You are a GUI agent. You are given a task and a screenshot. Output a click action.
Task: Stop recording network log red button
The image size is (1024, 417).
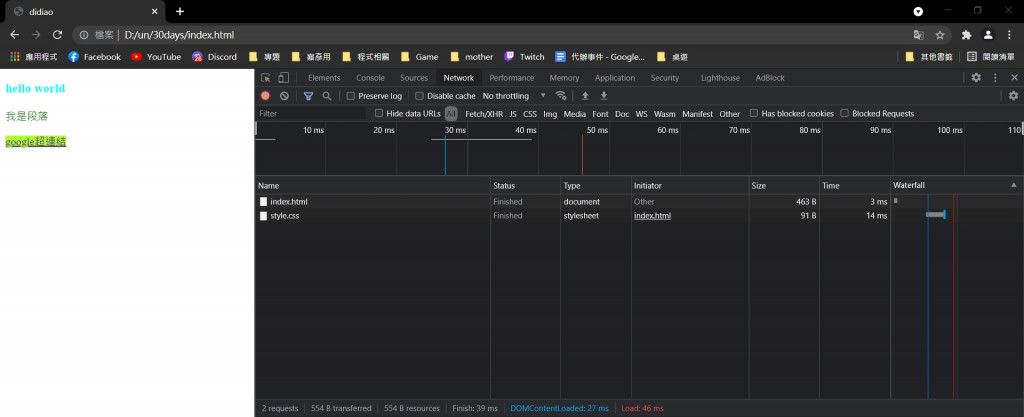pos(265,96)
